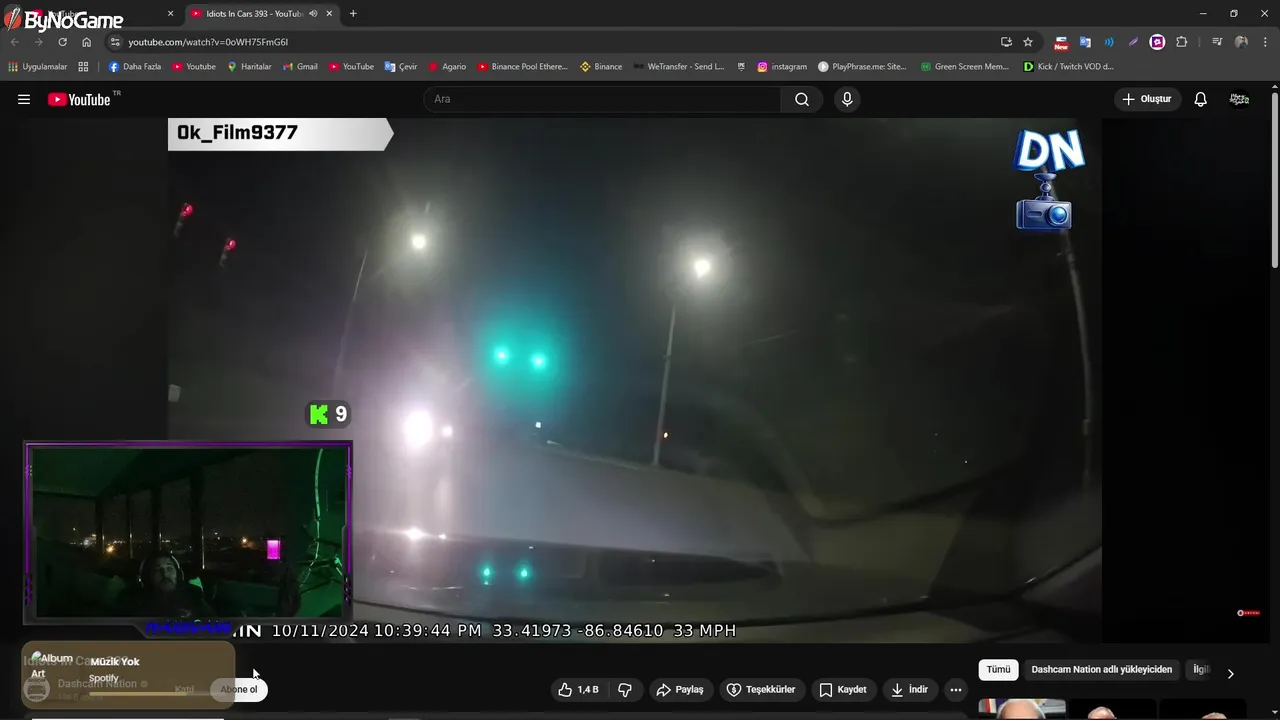
Task: Bookmark this page with the star
Action: pyautogui.click(x=1028, y=42)
